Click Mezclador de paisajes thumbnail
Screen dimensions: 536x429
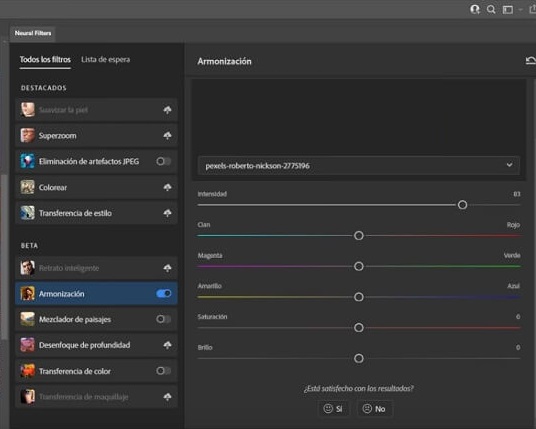[x=27, y=319]
